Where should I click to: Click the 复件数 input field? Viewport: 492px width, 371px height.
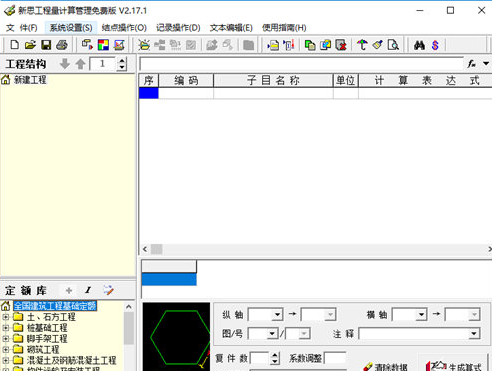(x=260, y=358)
